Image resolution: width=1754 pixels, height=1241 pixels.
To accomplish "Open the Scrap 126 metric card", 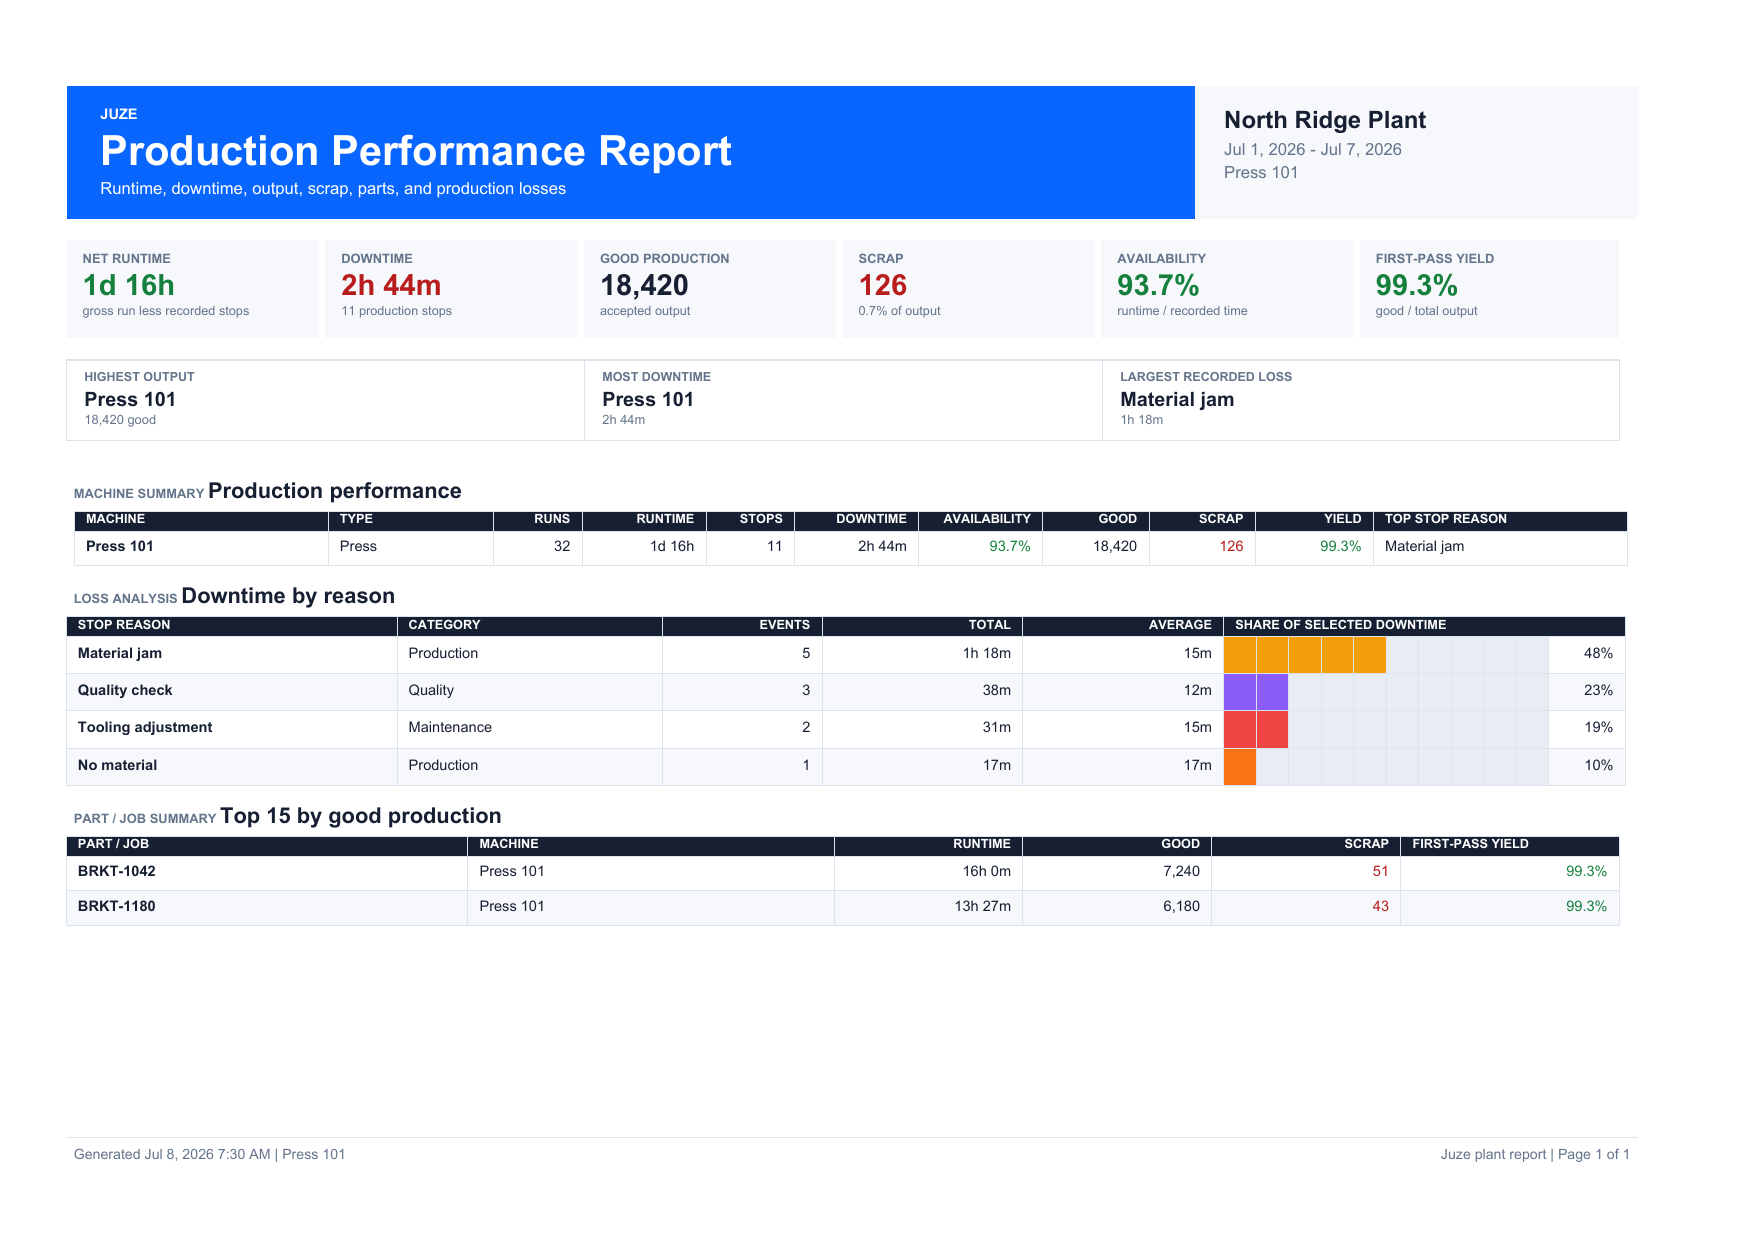I will pyautogui.click(x=968, y=289).
